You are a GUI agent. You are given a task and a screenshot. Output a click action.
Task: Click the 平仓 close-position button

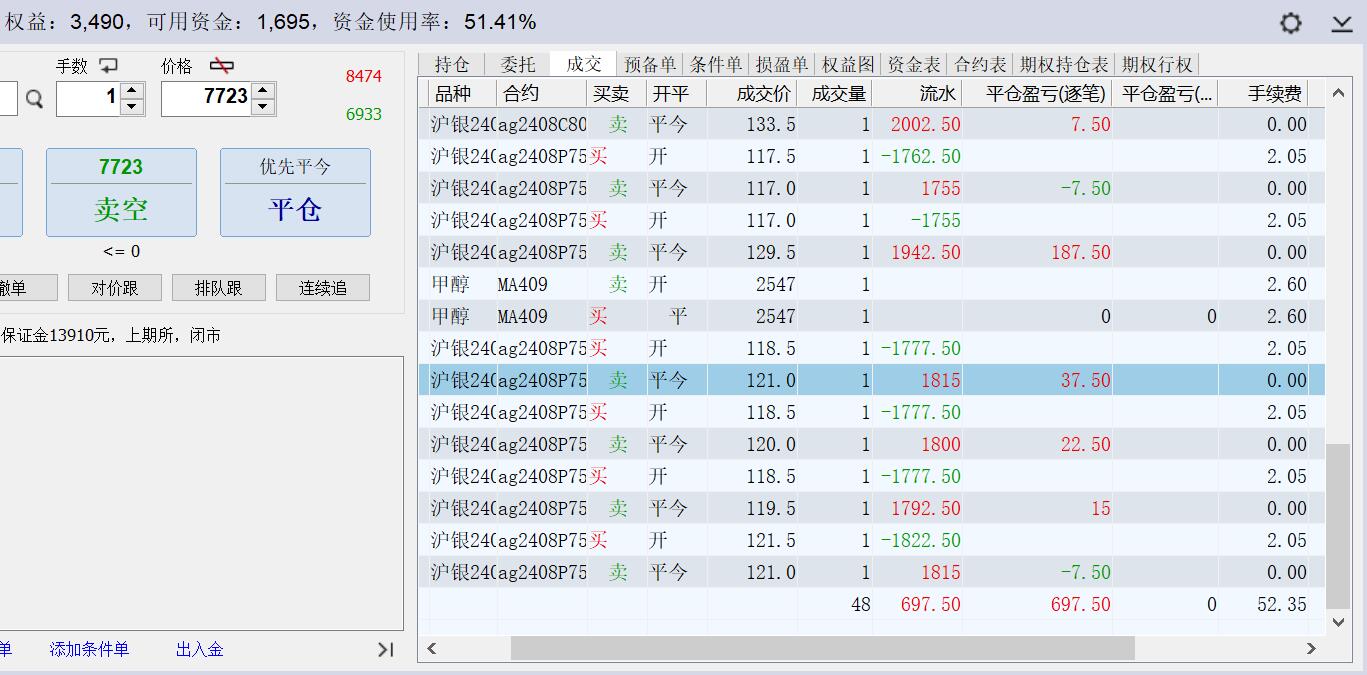(x=295, y=193)
